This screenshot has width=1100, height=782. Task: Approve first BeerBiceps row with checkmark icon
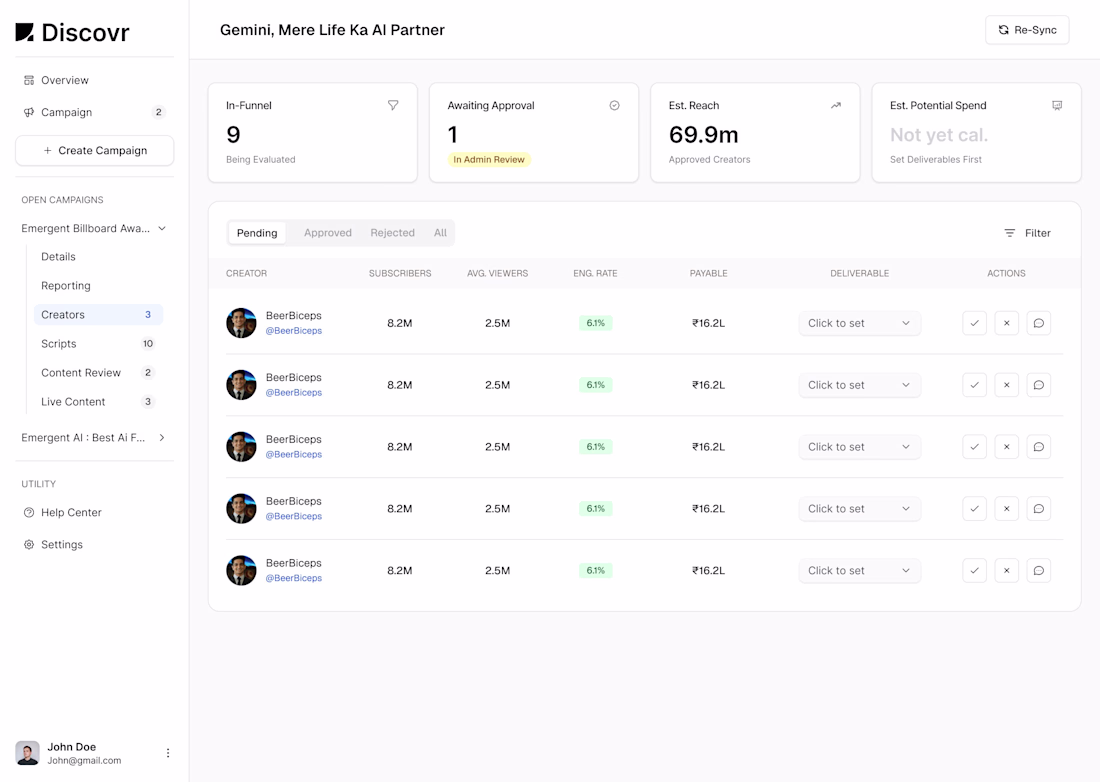(974, 323)
